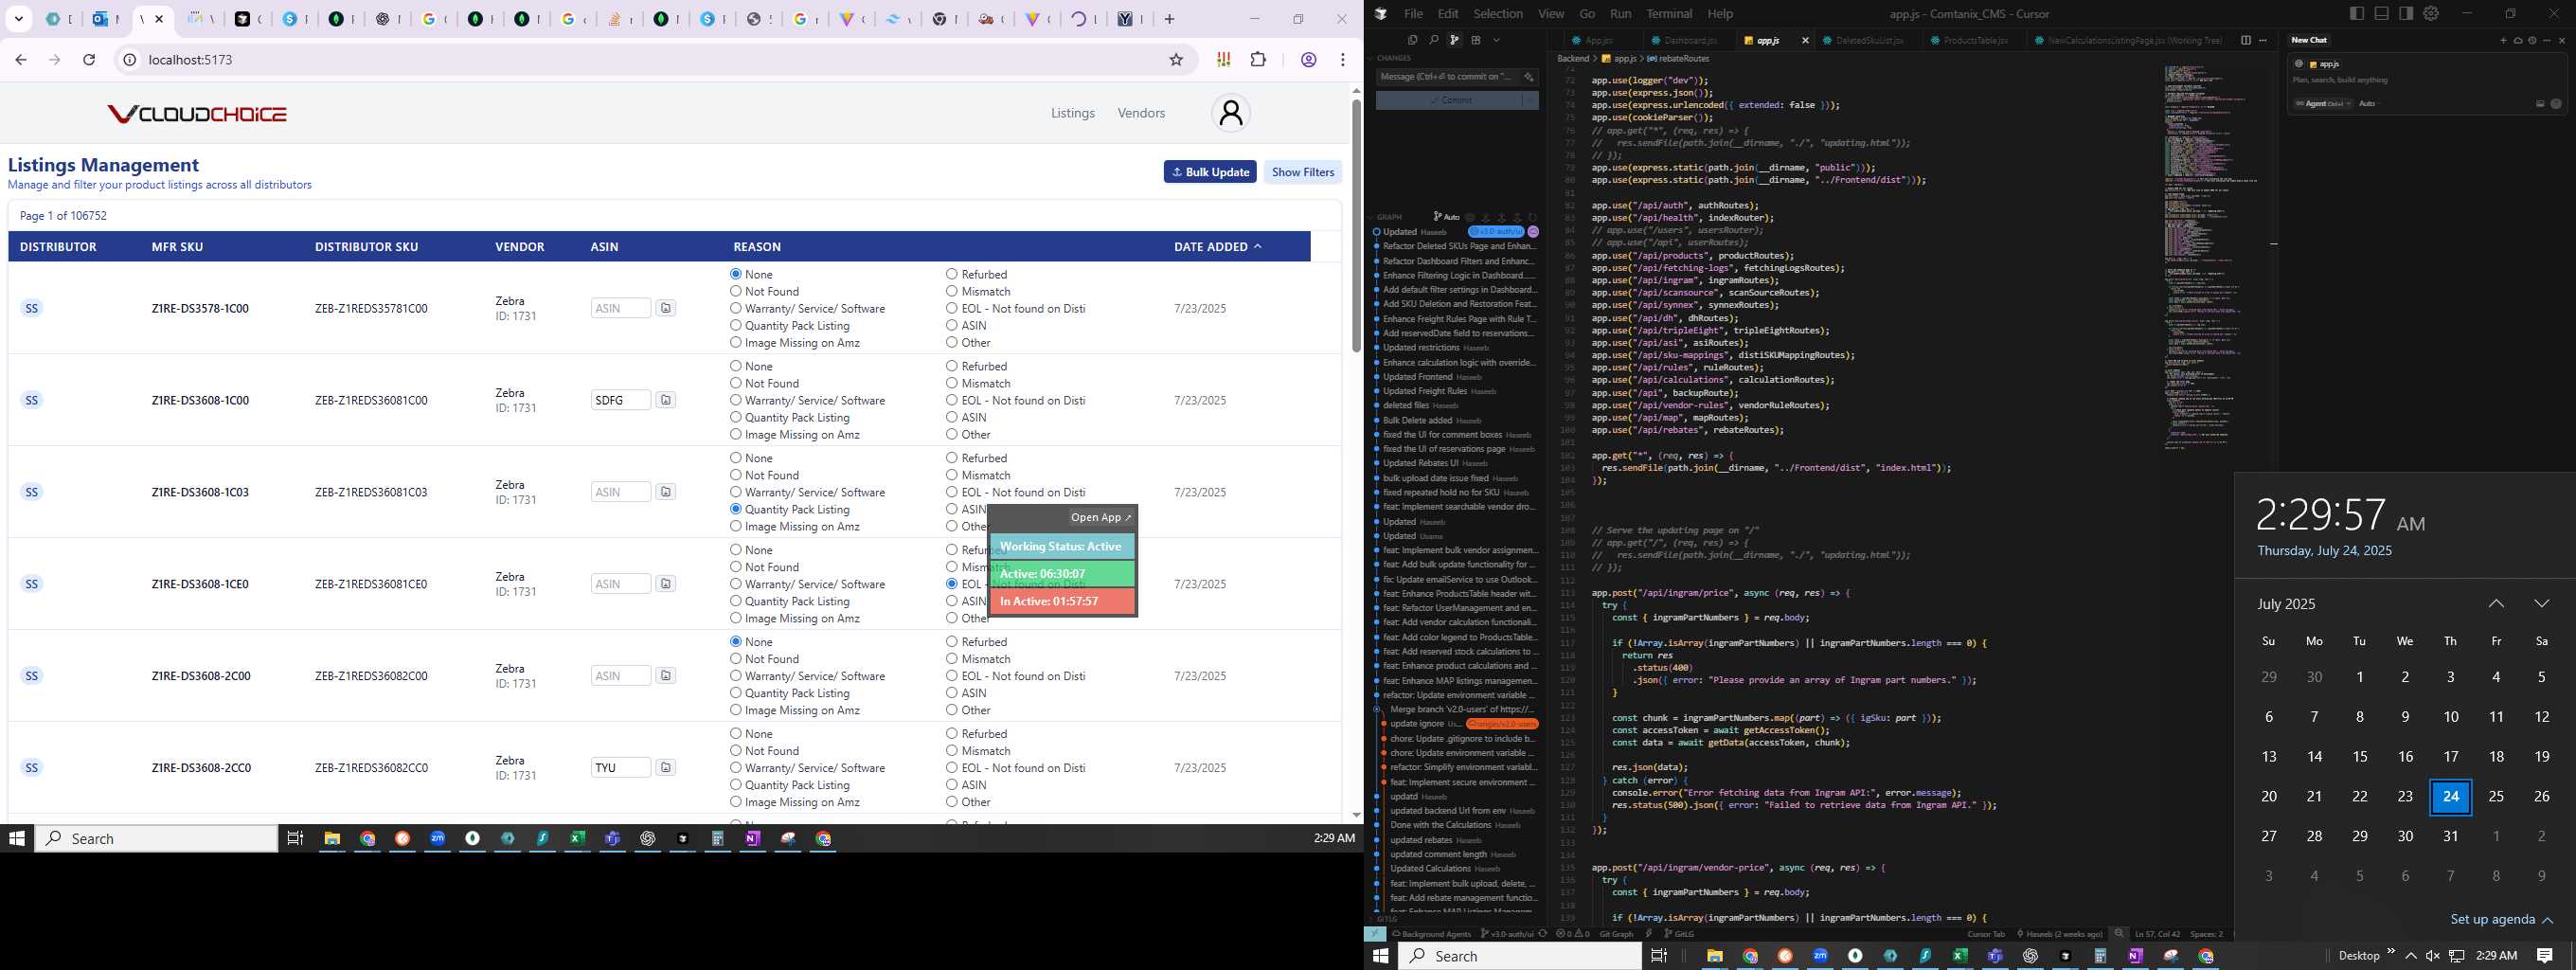Viewport: 2576px width, 970px height.
Task: Open chat history clock icon in Cursor
Action: click(x=2532, y=40)
